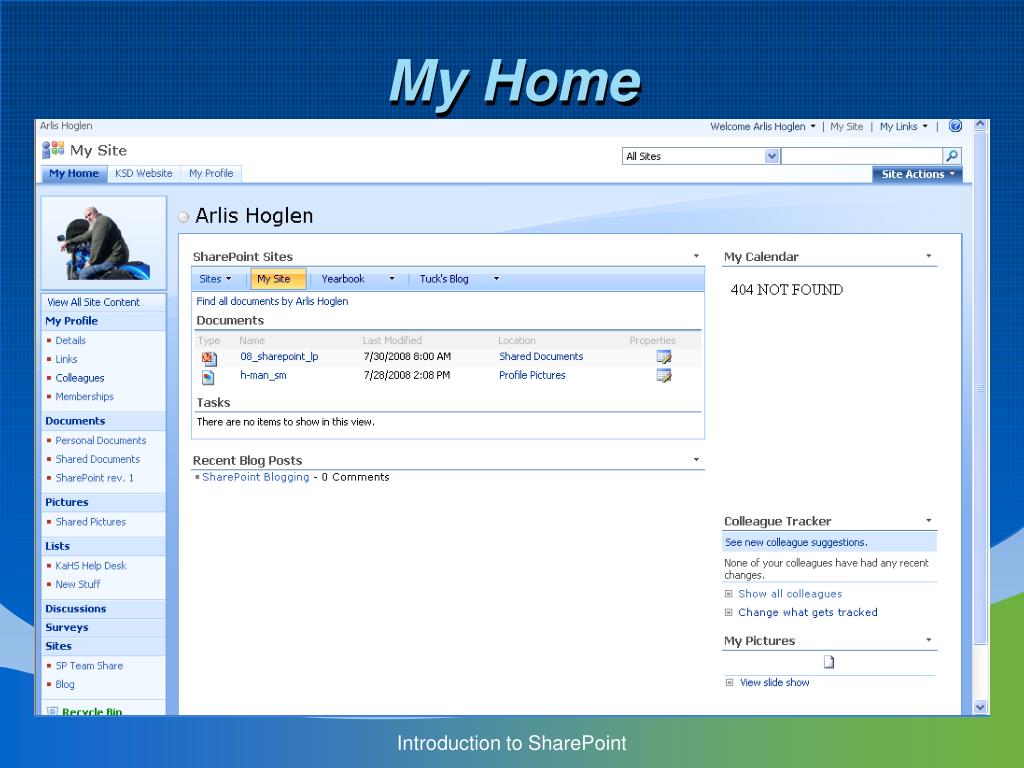
Task: Expand the Show all colleagues plus icon
Action: point(729,594)
